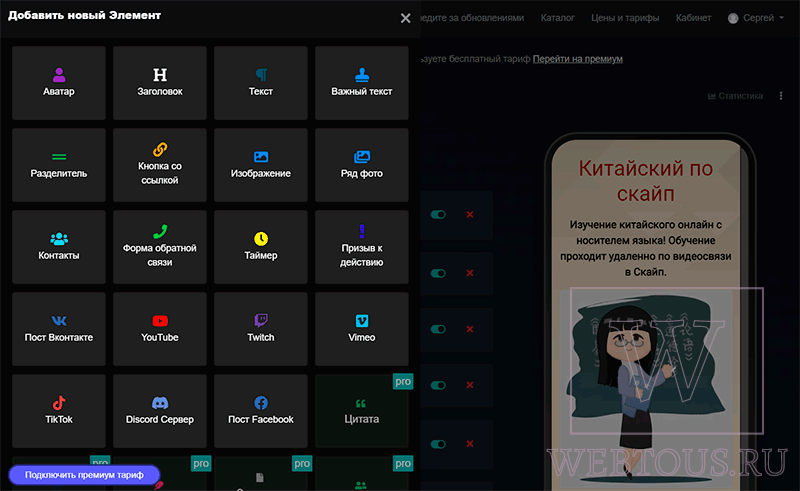This screenshot has width=800, height=491.
Task: Disable the last block toggle switch
Action: (x=438, y=444)
